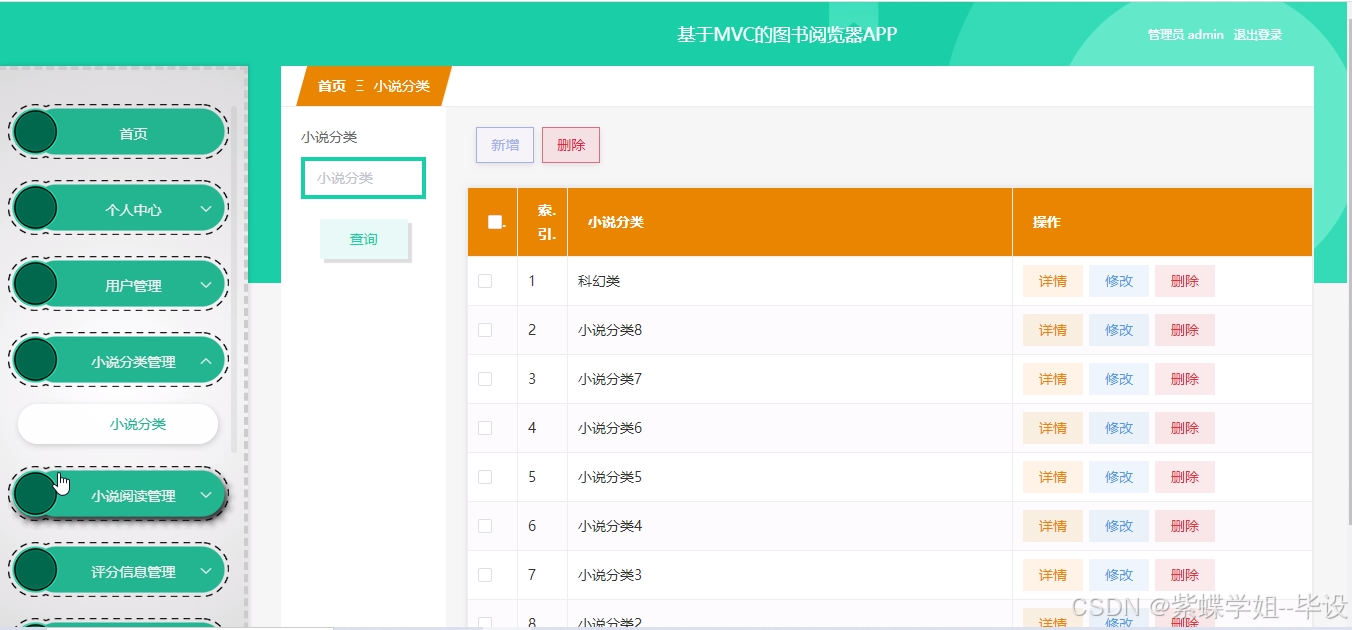Click 删除 for 科幻类 row
This screenshot has width=1352, height=630.
1185,281
